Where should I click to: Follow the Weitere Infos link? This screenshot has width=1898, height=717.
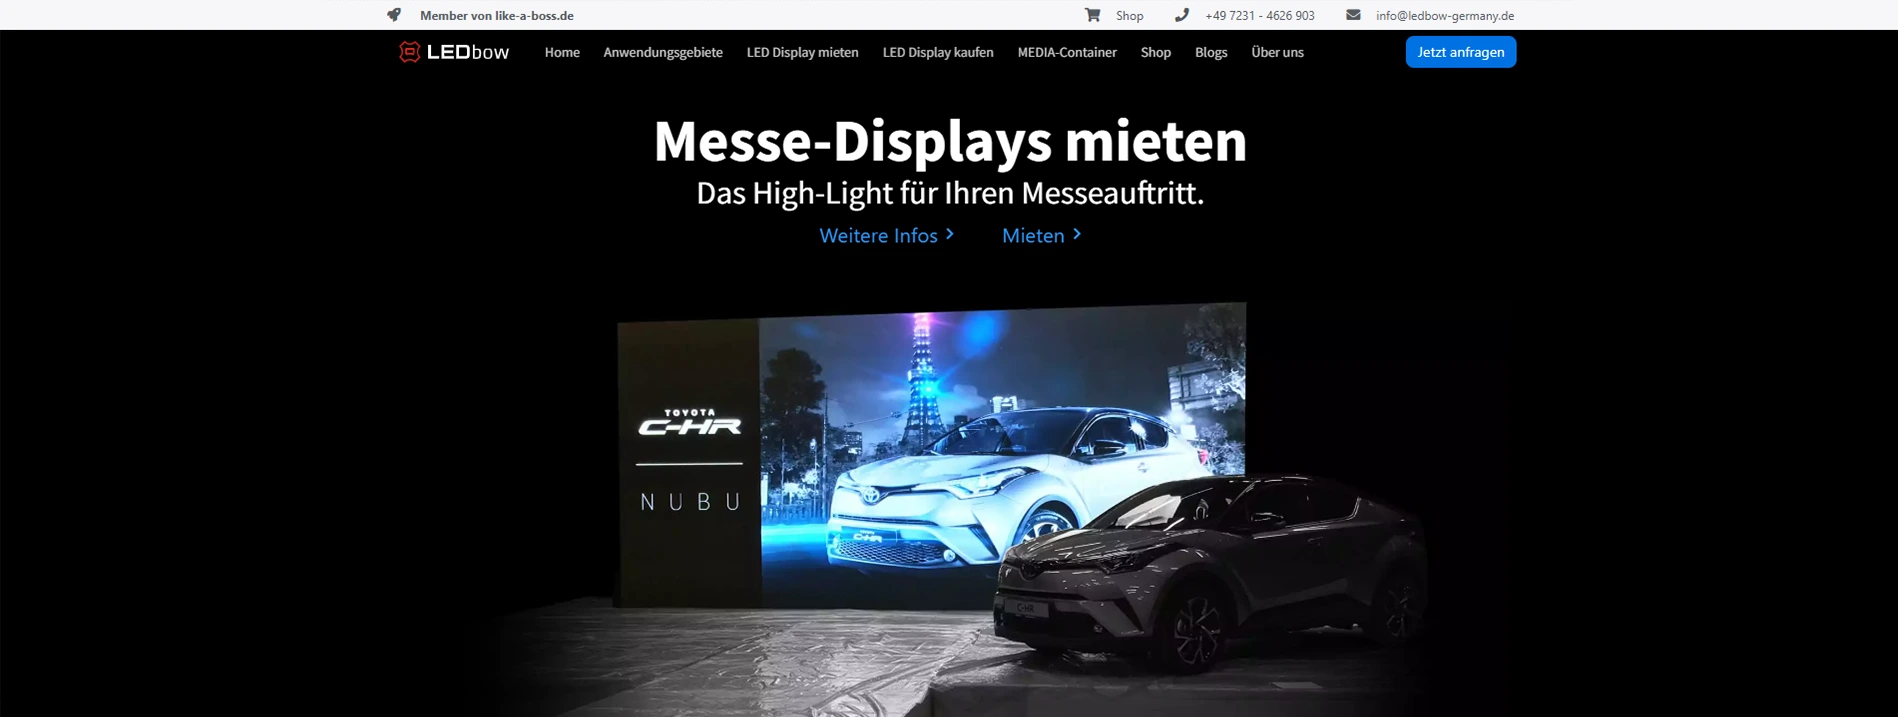pos(878,235)
